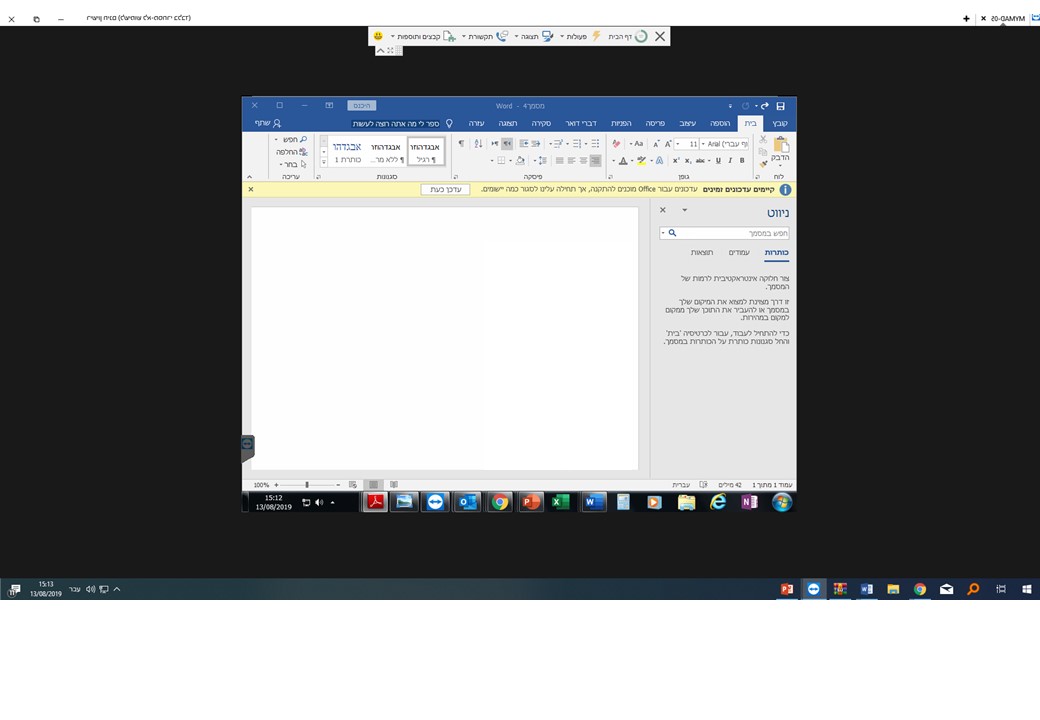
Task: Open OneNote in the remote taskbar
Action: pyautogui.click(x=749, y=502)
